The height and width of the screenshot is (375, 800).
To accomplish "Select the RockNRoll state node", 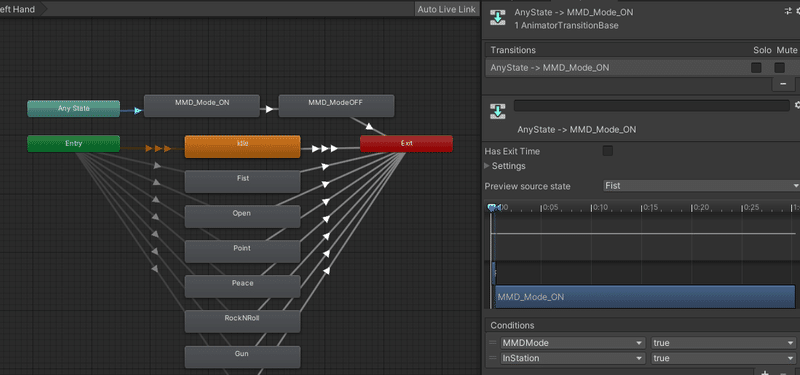I will pyautogui.click(x=242, y=321).
